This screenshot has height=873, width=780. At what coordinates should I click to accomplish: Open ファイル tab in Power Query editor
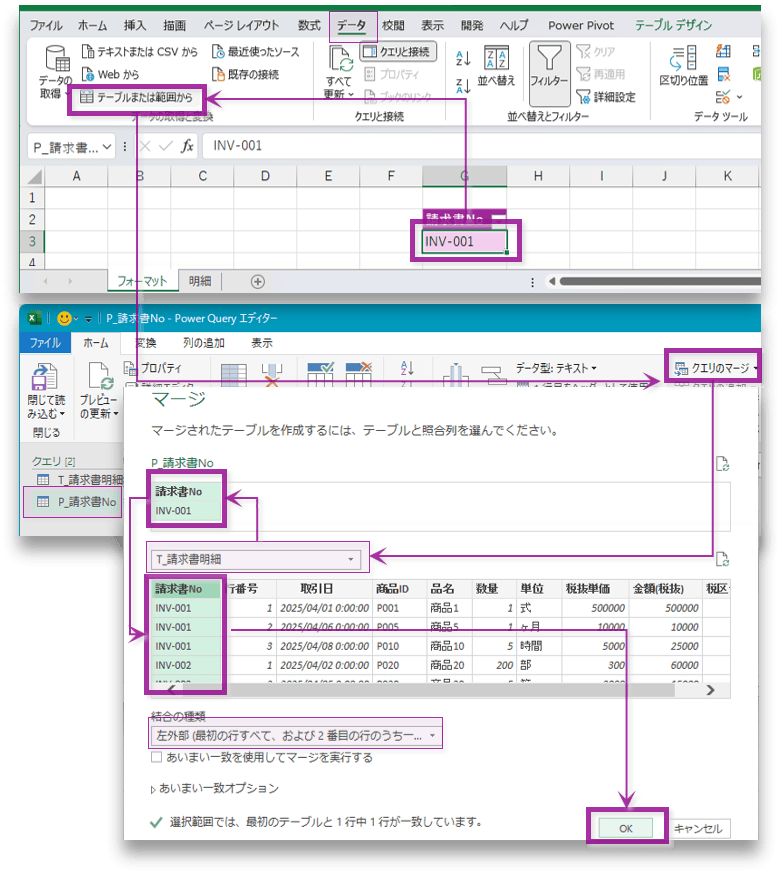(45, 343)
